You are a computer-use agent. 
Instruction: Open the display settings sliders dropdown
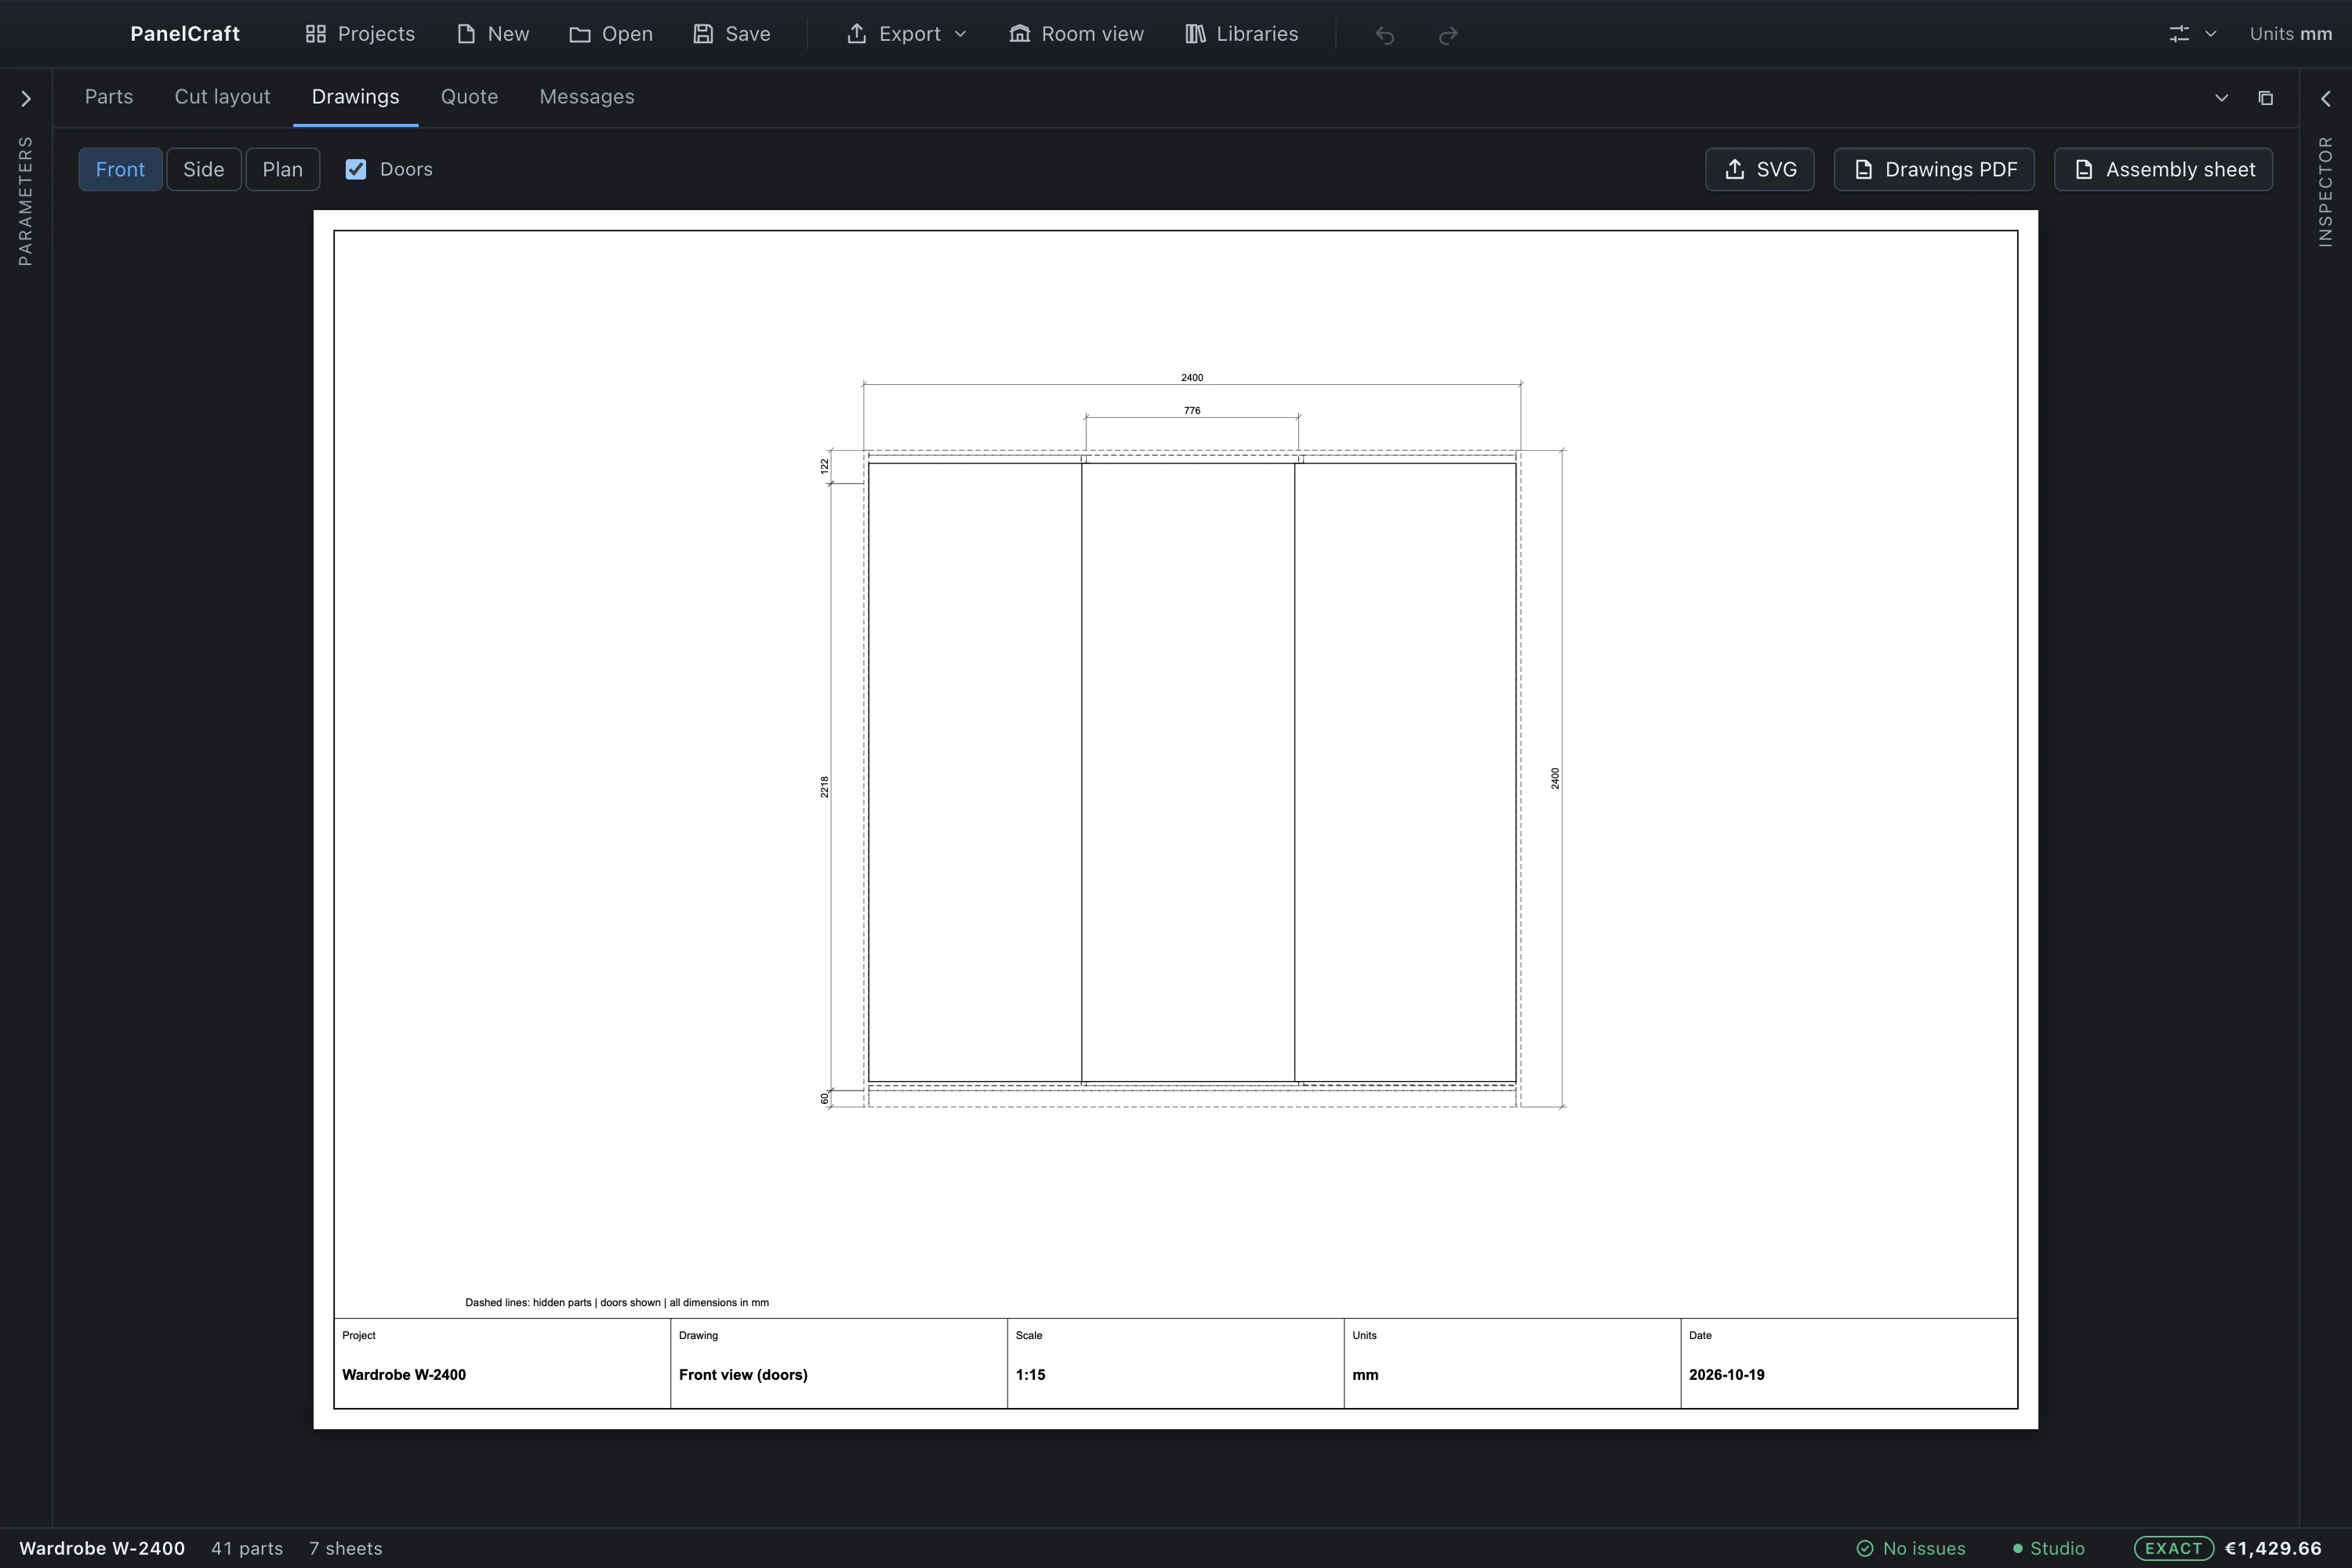pos(2192,34)
